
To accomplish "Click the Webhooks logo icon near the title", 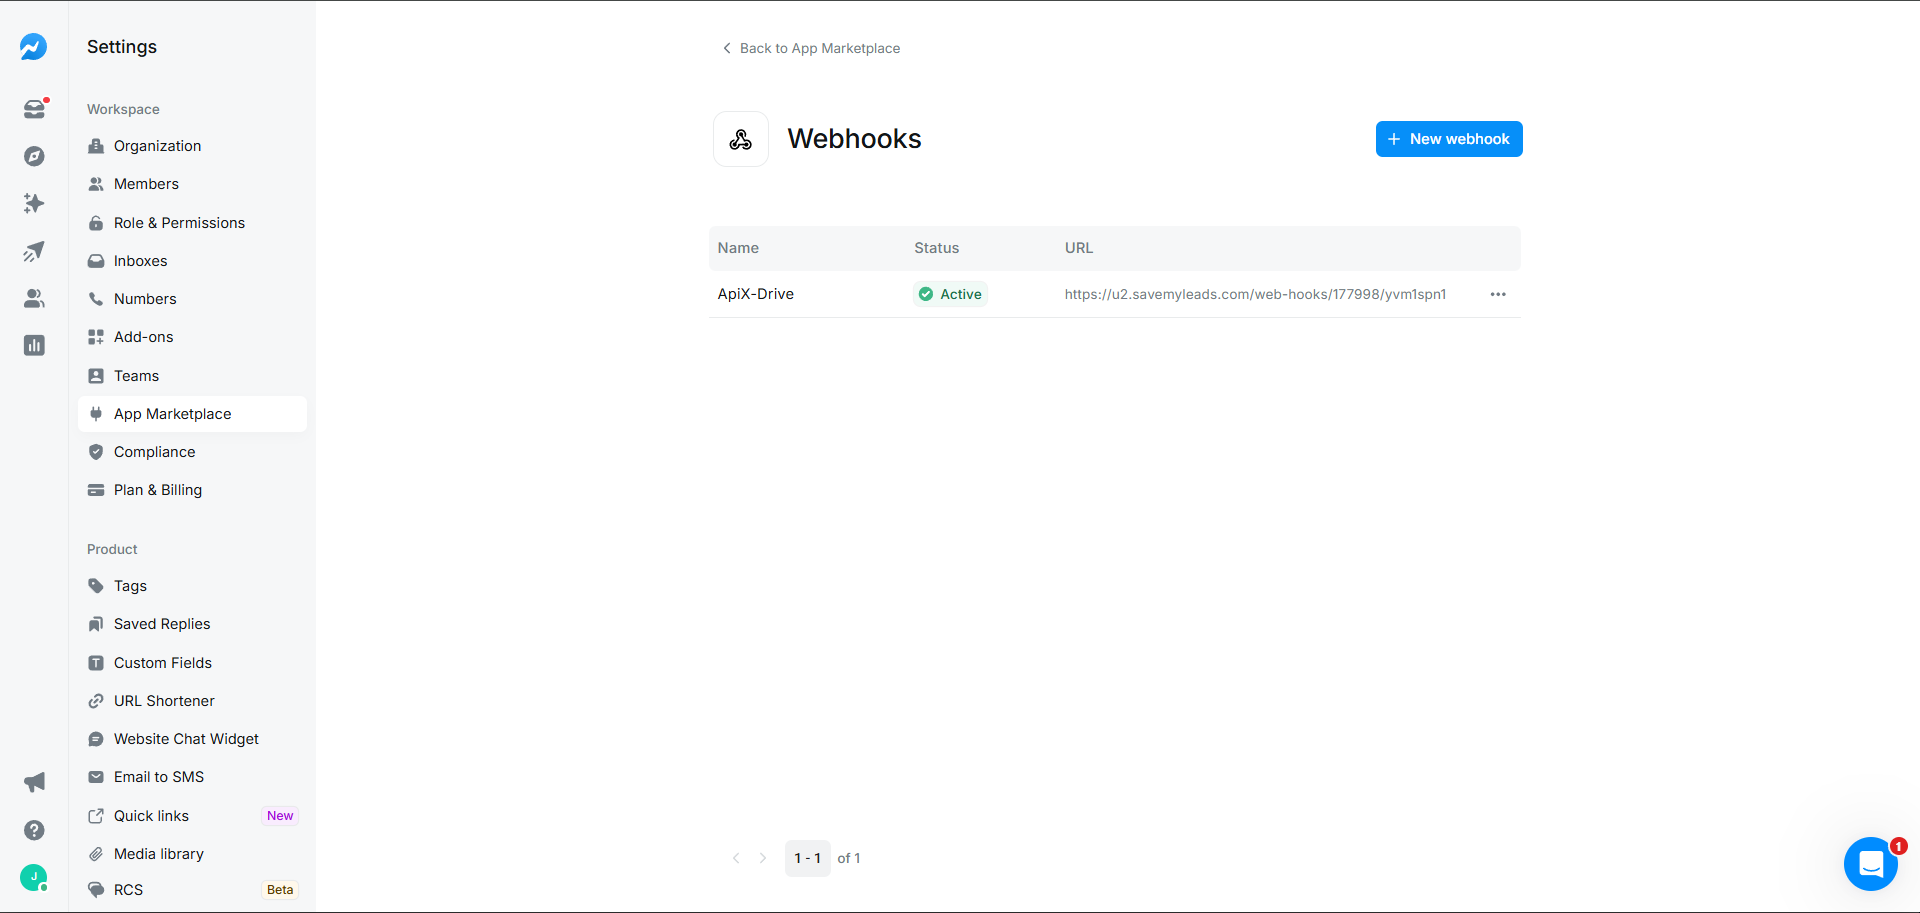I will point(740,139).
